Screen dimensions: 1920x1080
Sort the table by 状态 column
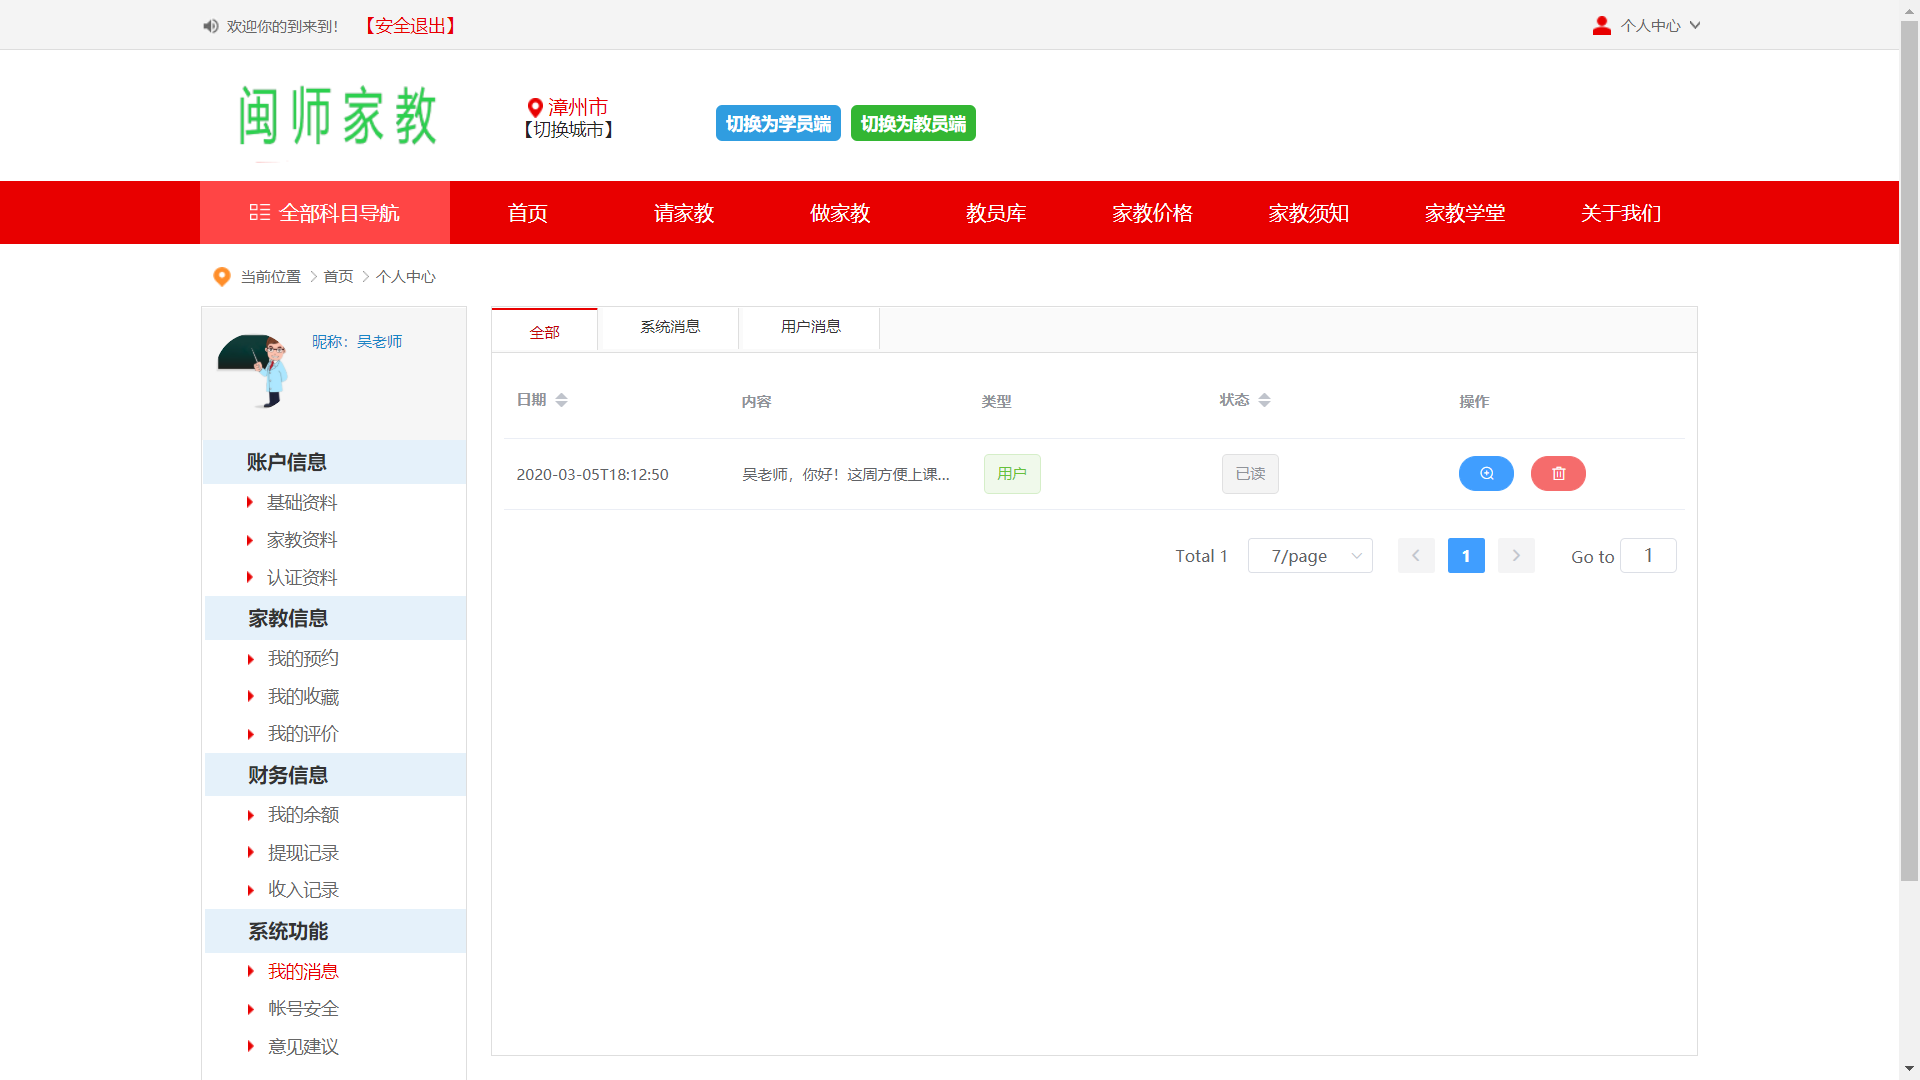(x=1264, y=400)
